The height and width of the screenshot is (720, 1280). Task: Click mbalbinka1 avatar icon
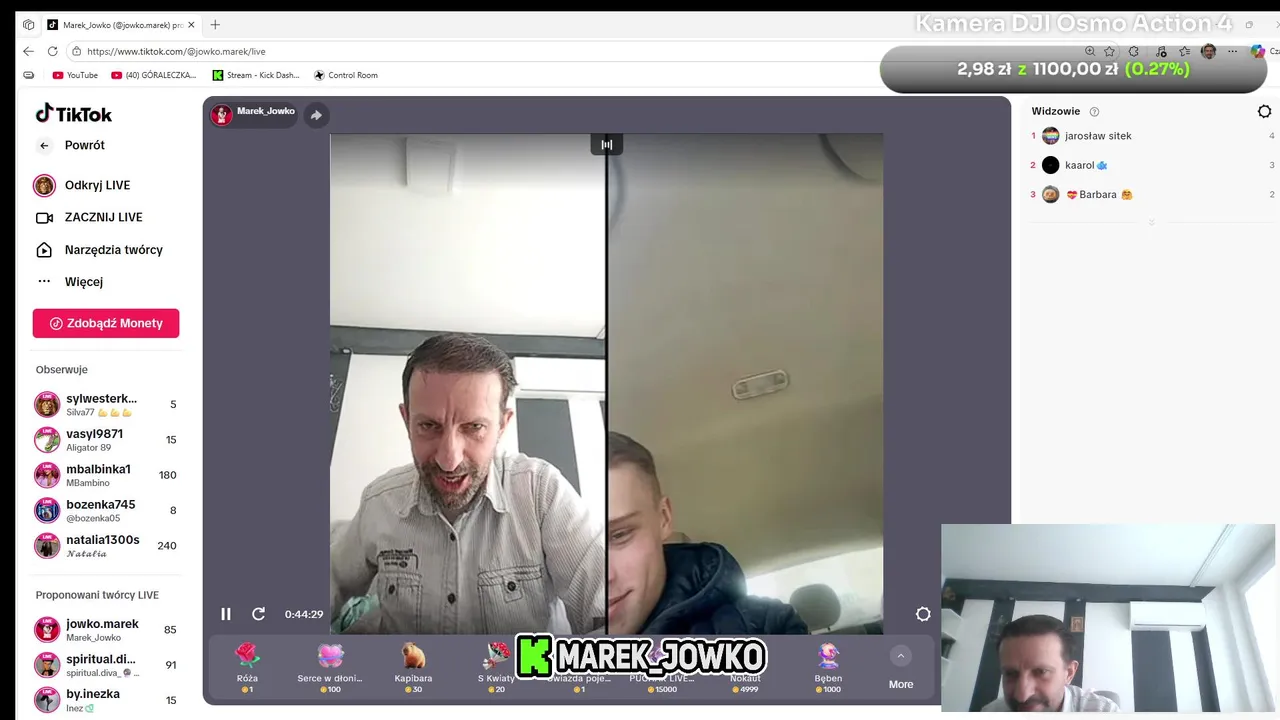coord(47,475)
